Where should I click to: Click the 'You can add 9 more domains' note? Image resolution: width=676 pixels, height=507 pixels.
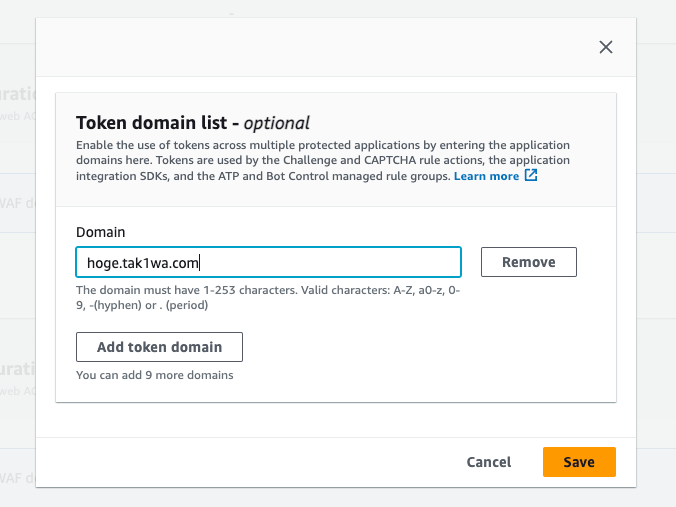click(x=154, y=375)
